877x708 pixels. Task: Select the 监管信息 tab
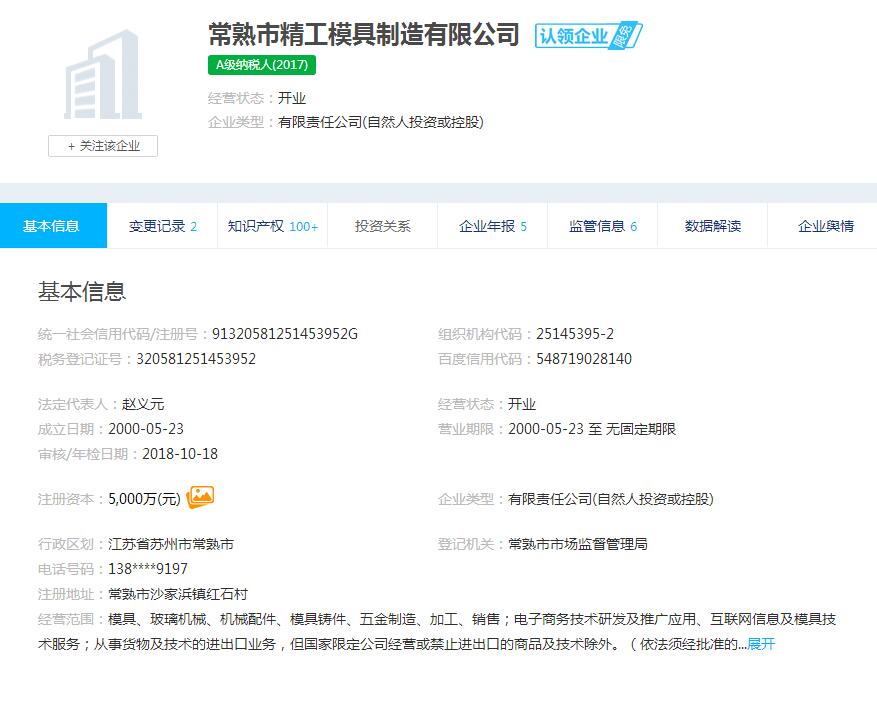602,226
